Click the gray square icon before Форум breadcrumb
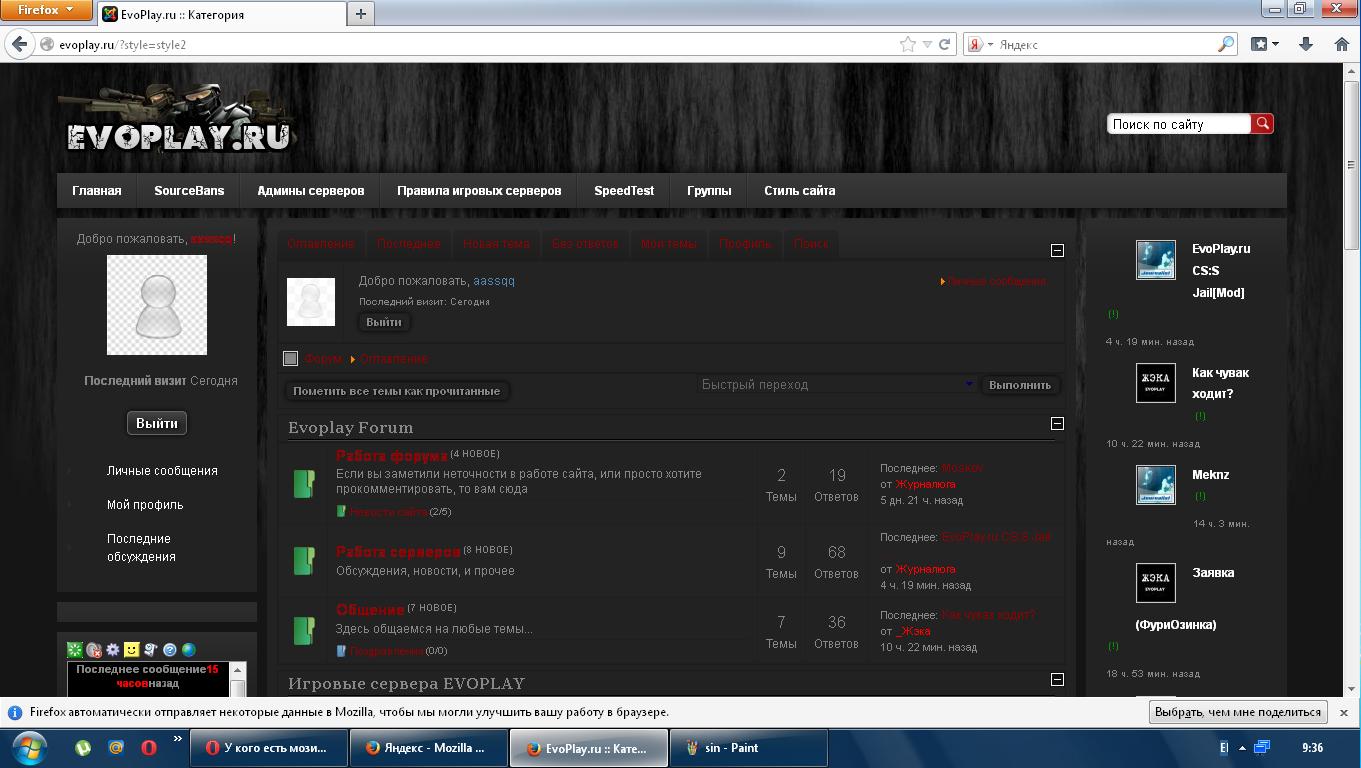The height and width of the screenshot is (768, 1361). (x=291, y=358)
